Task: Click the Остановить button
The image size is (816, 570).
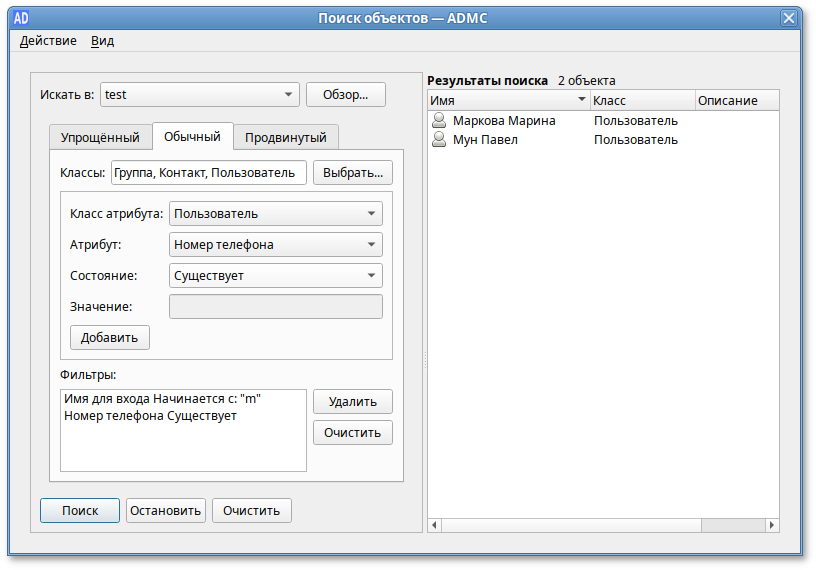Action: (x=165, y=511)
